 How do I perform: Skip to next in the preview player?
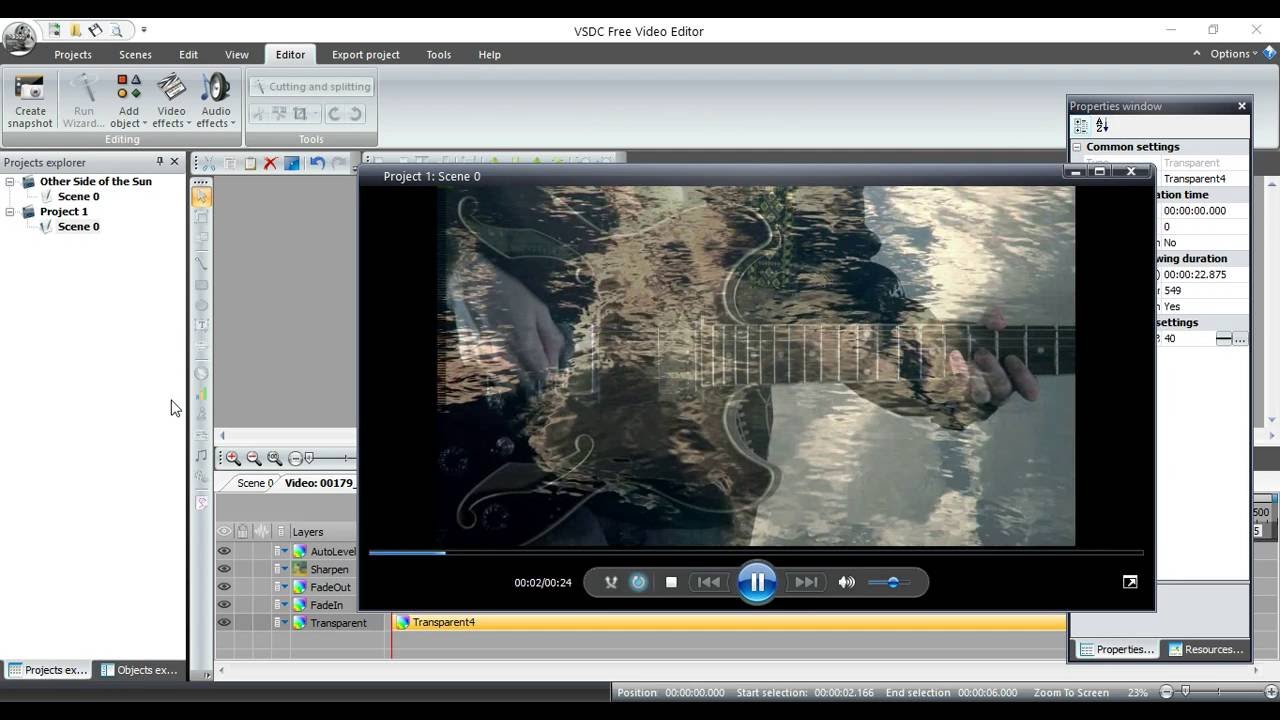pos(805,582)
